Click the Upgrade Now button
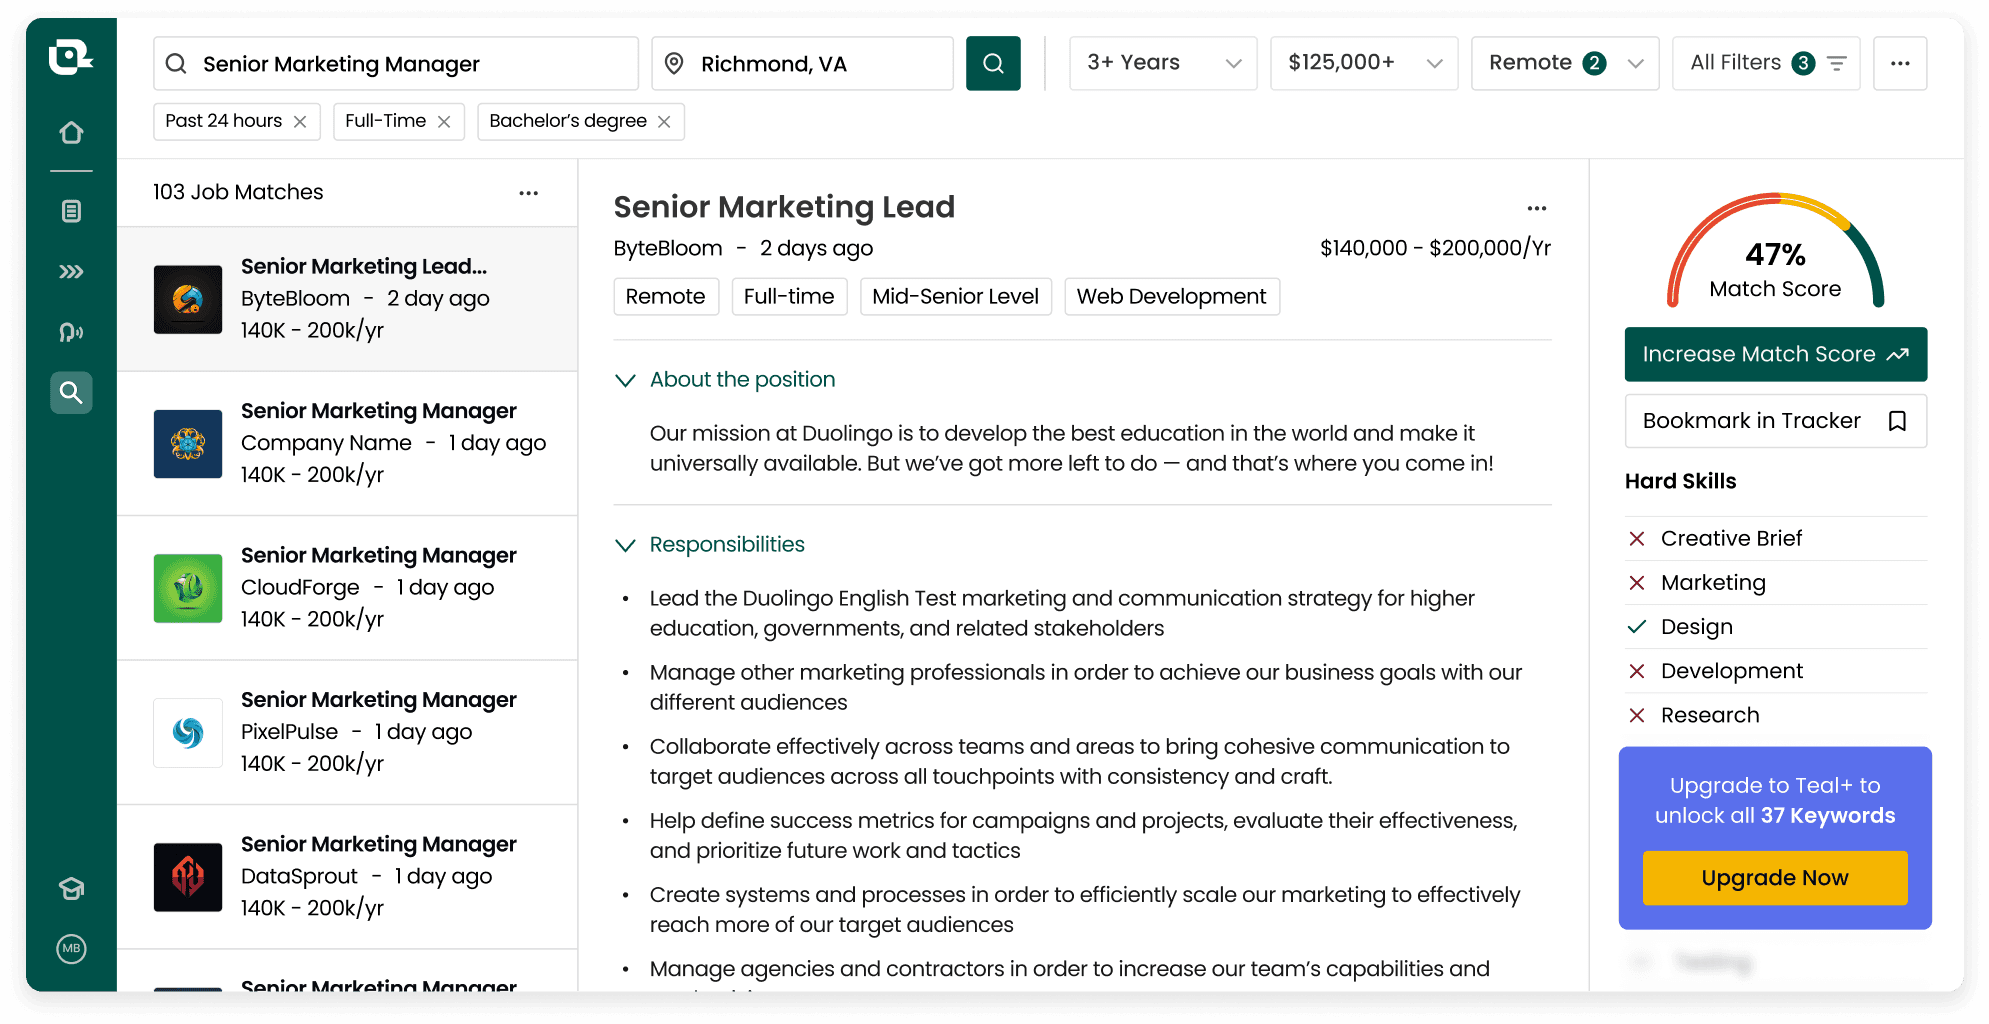1989x1024 pixels. click(1775, 878)
